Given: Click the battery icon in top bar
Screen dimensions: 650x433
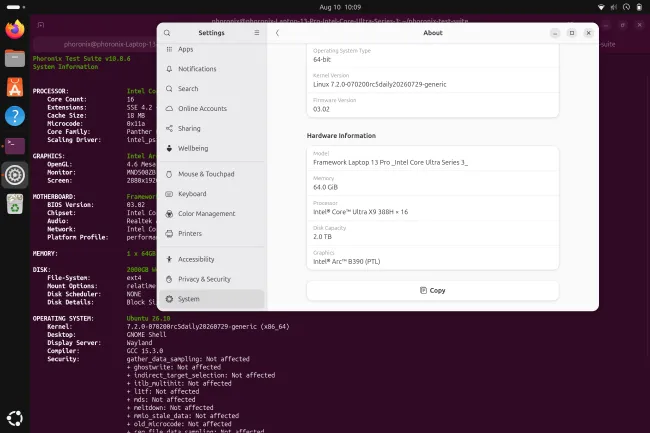Looking at the screenshot, I should point(639,7).
